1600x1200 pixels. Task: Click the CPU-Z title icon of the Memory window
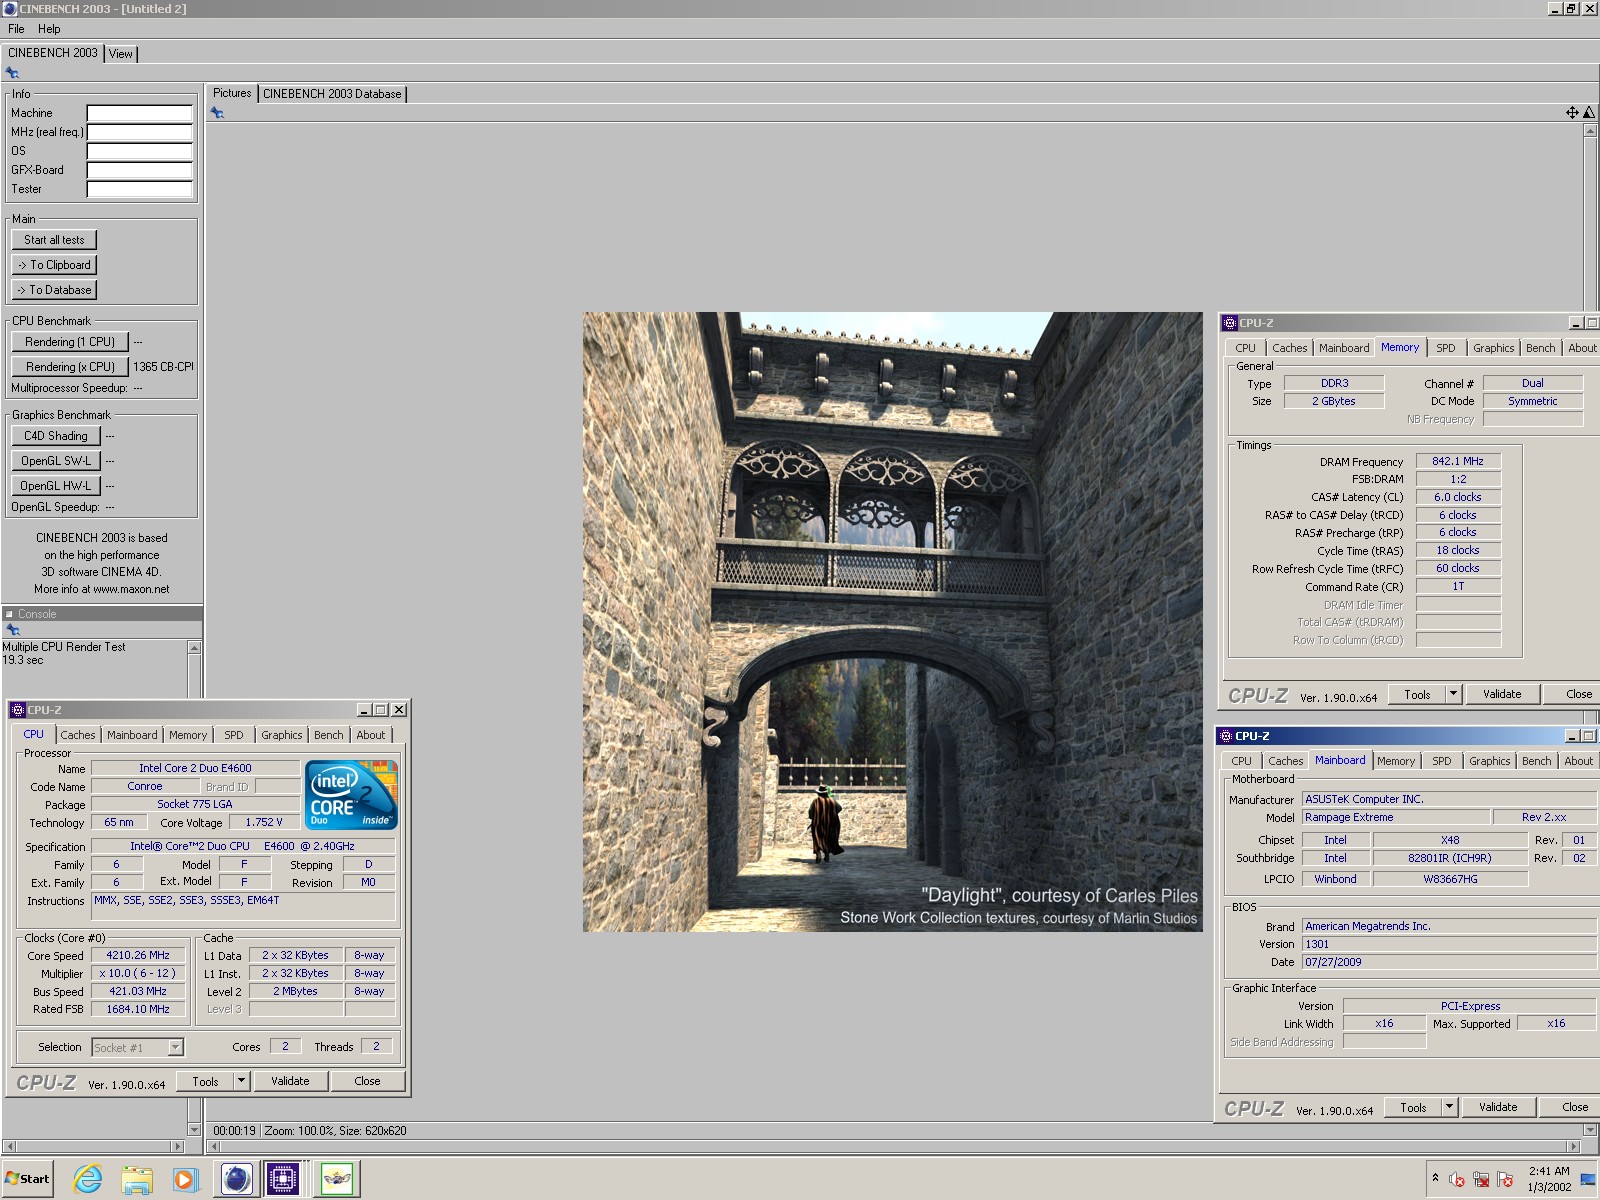click(1230, 323)
